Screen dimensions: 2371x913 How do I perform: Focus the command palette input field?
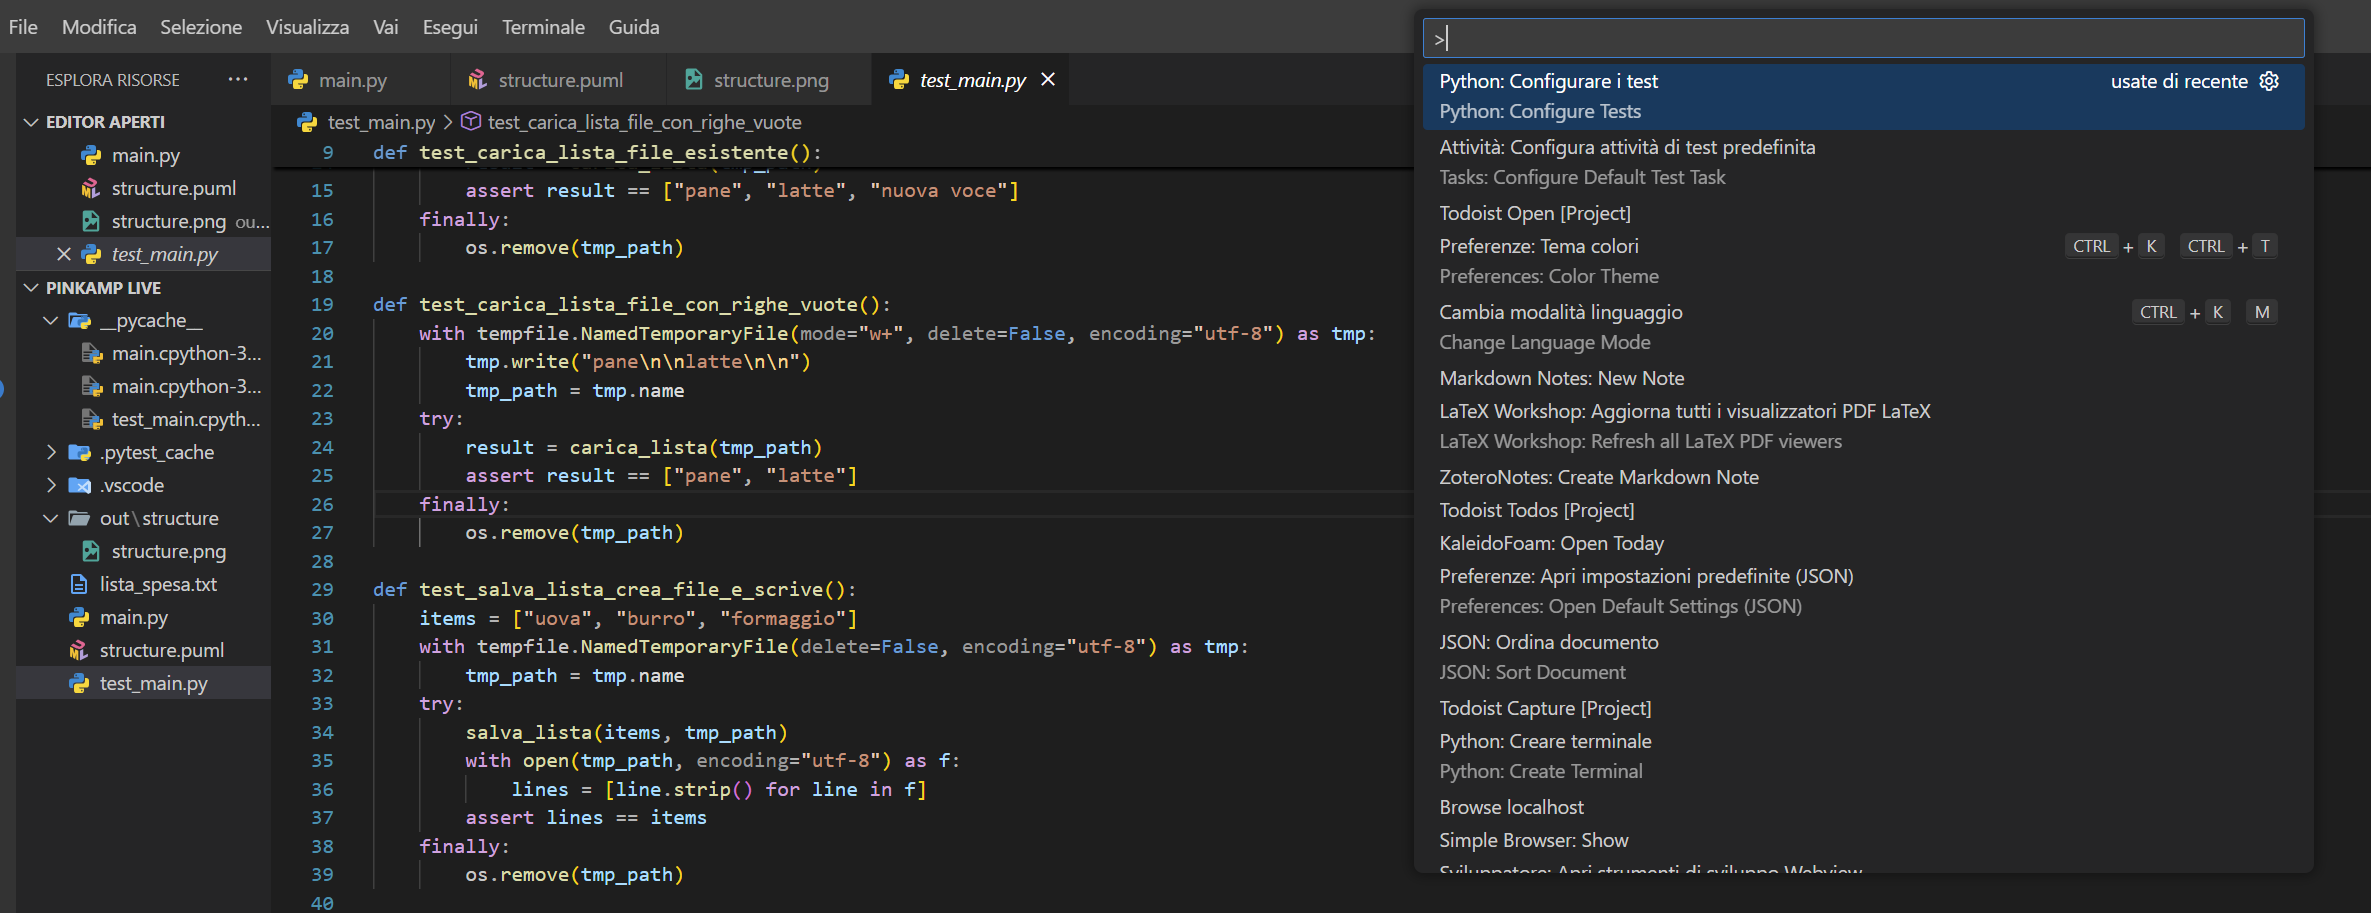coord(1863,39)
